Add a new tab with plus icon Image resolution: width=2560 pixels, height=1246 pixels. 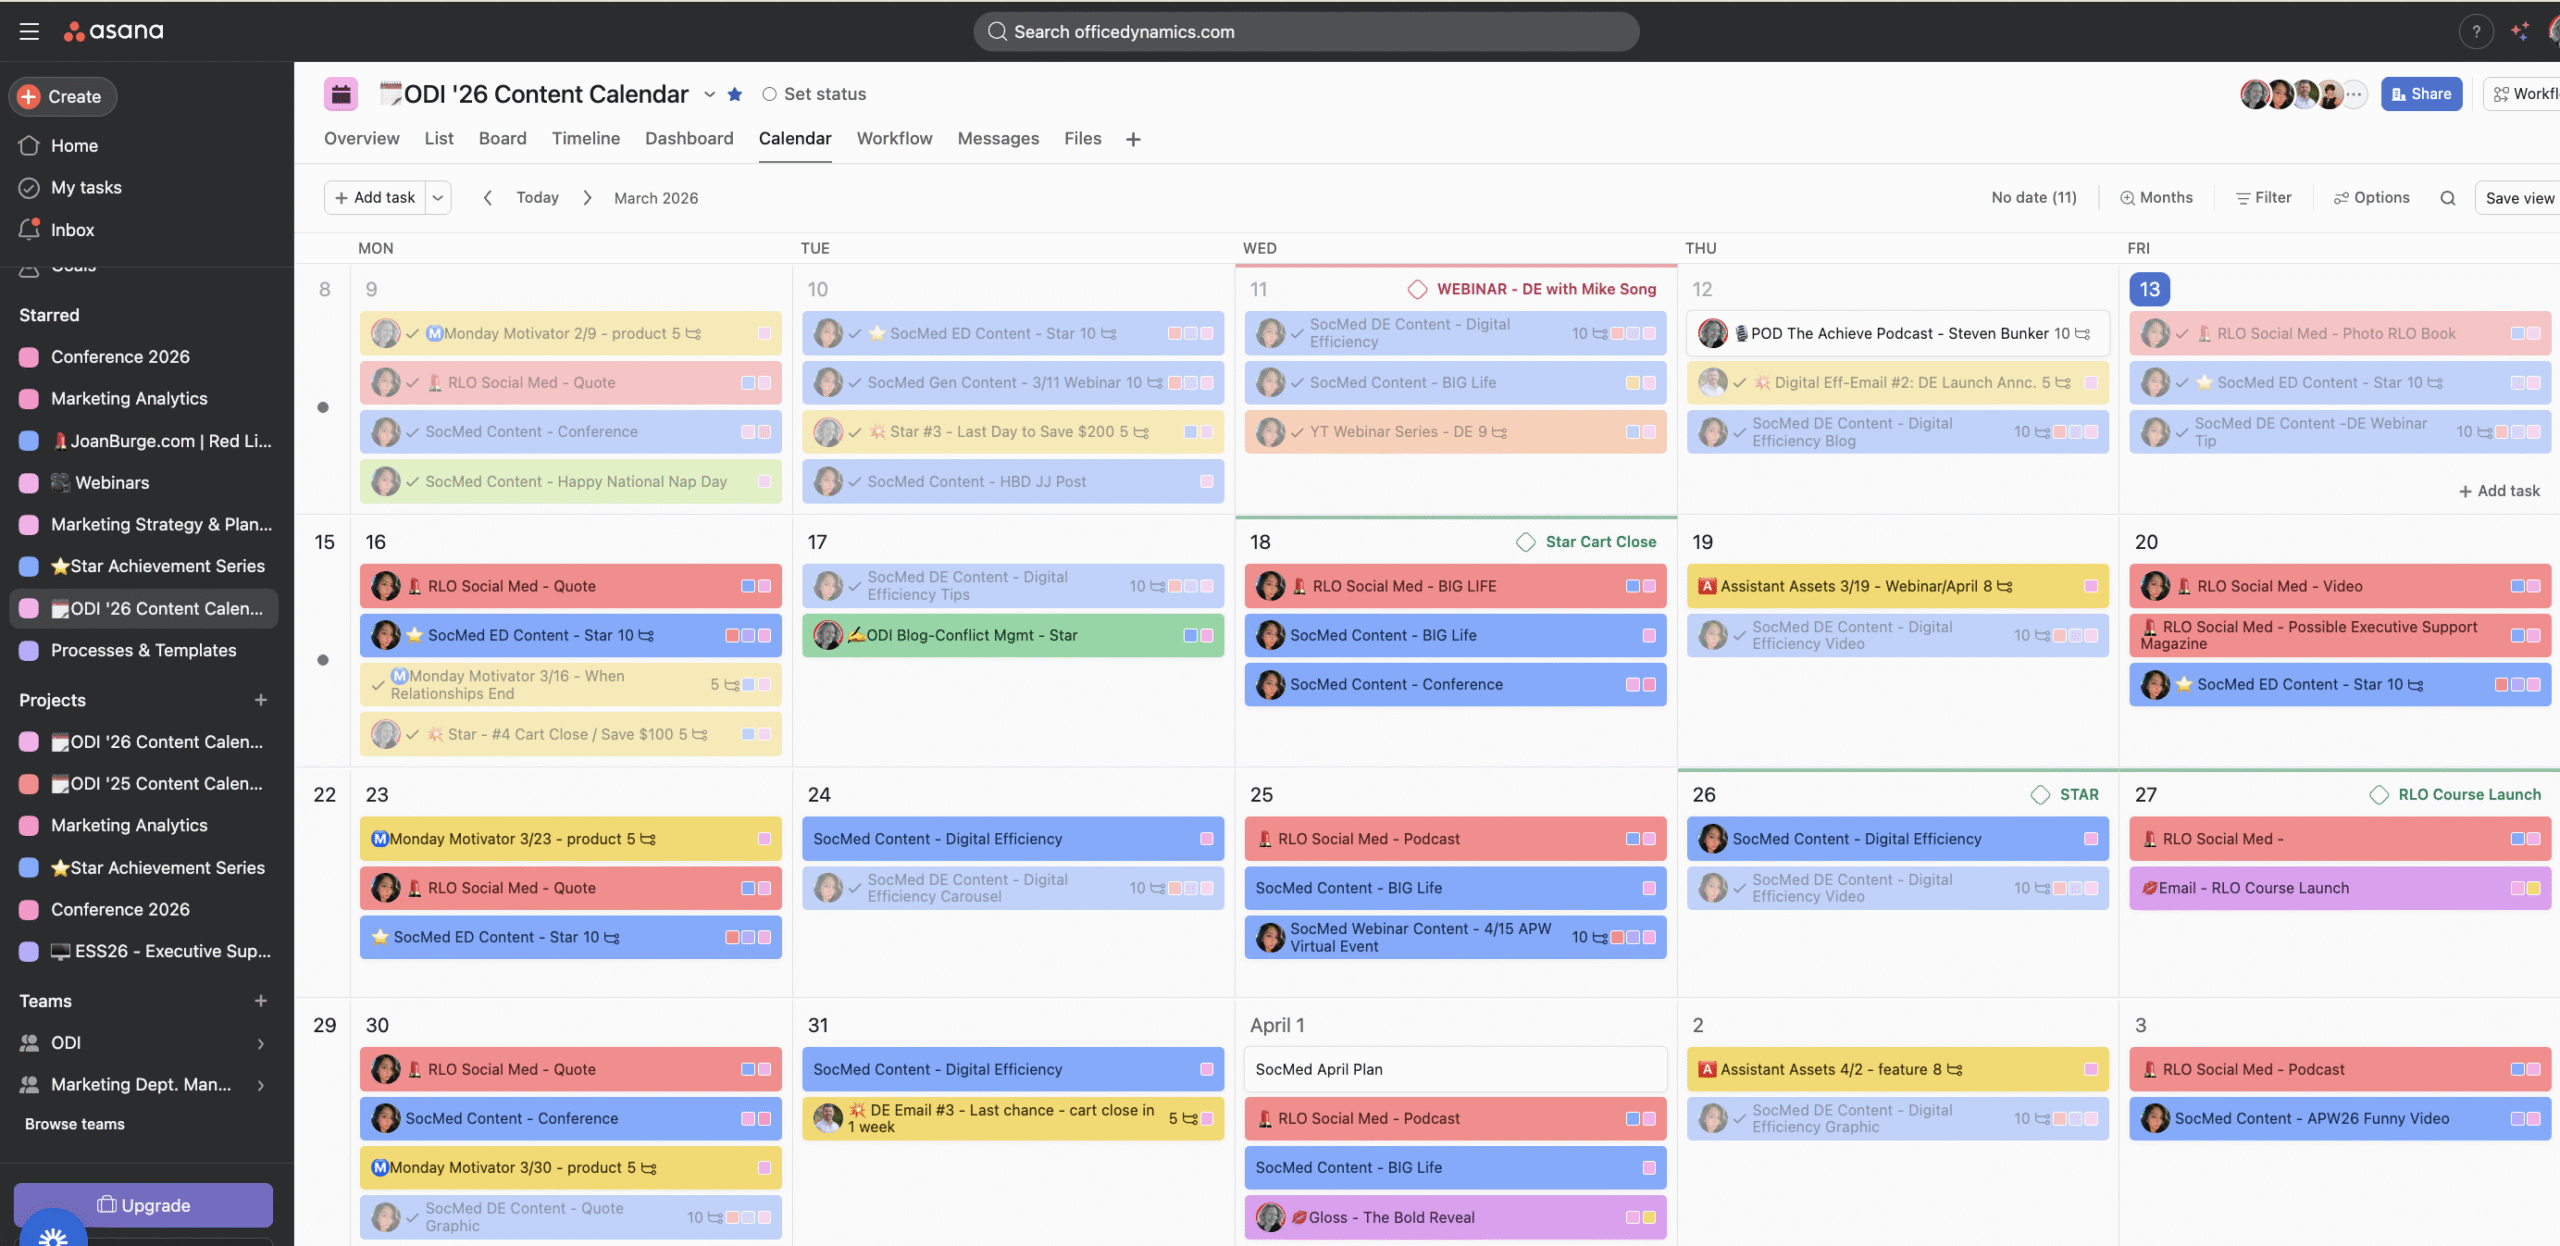(1133, 139)
